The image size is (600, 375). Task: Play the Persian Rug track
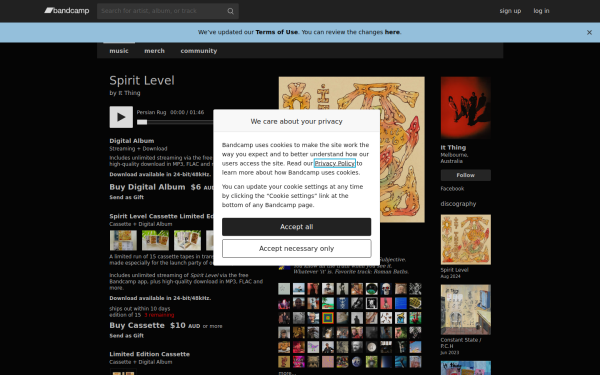121,117
